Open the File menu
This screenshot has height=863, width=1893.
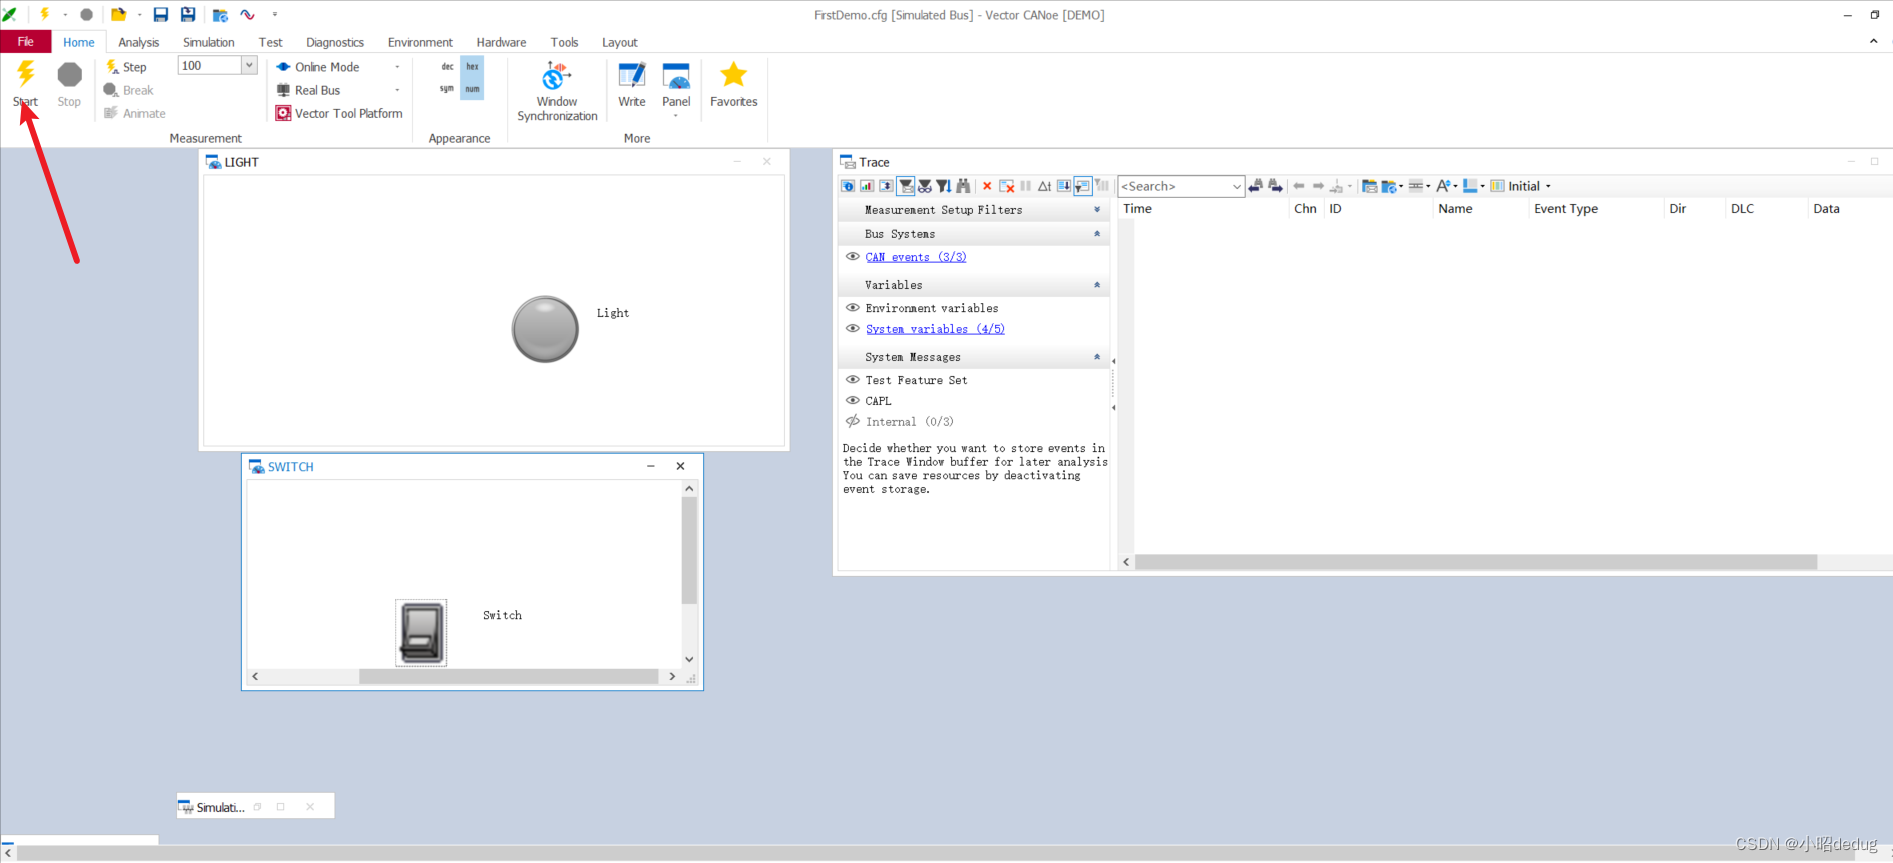pyautogui.click(x=26, y=42)
